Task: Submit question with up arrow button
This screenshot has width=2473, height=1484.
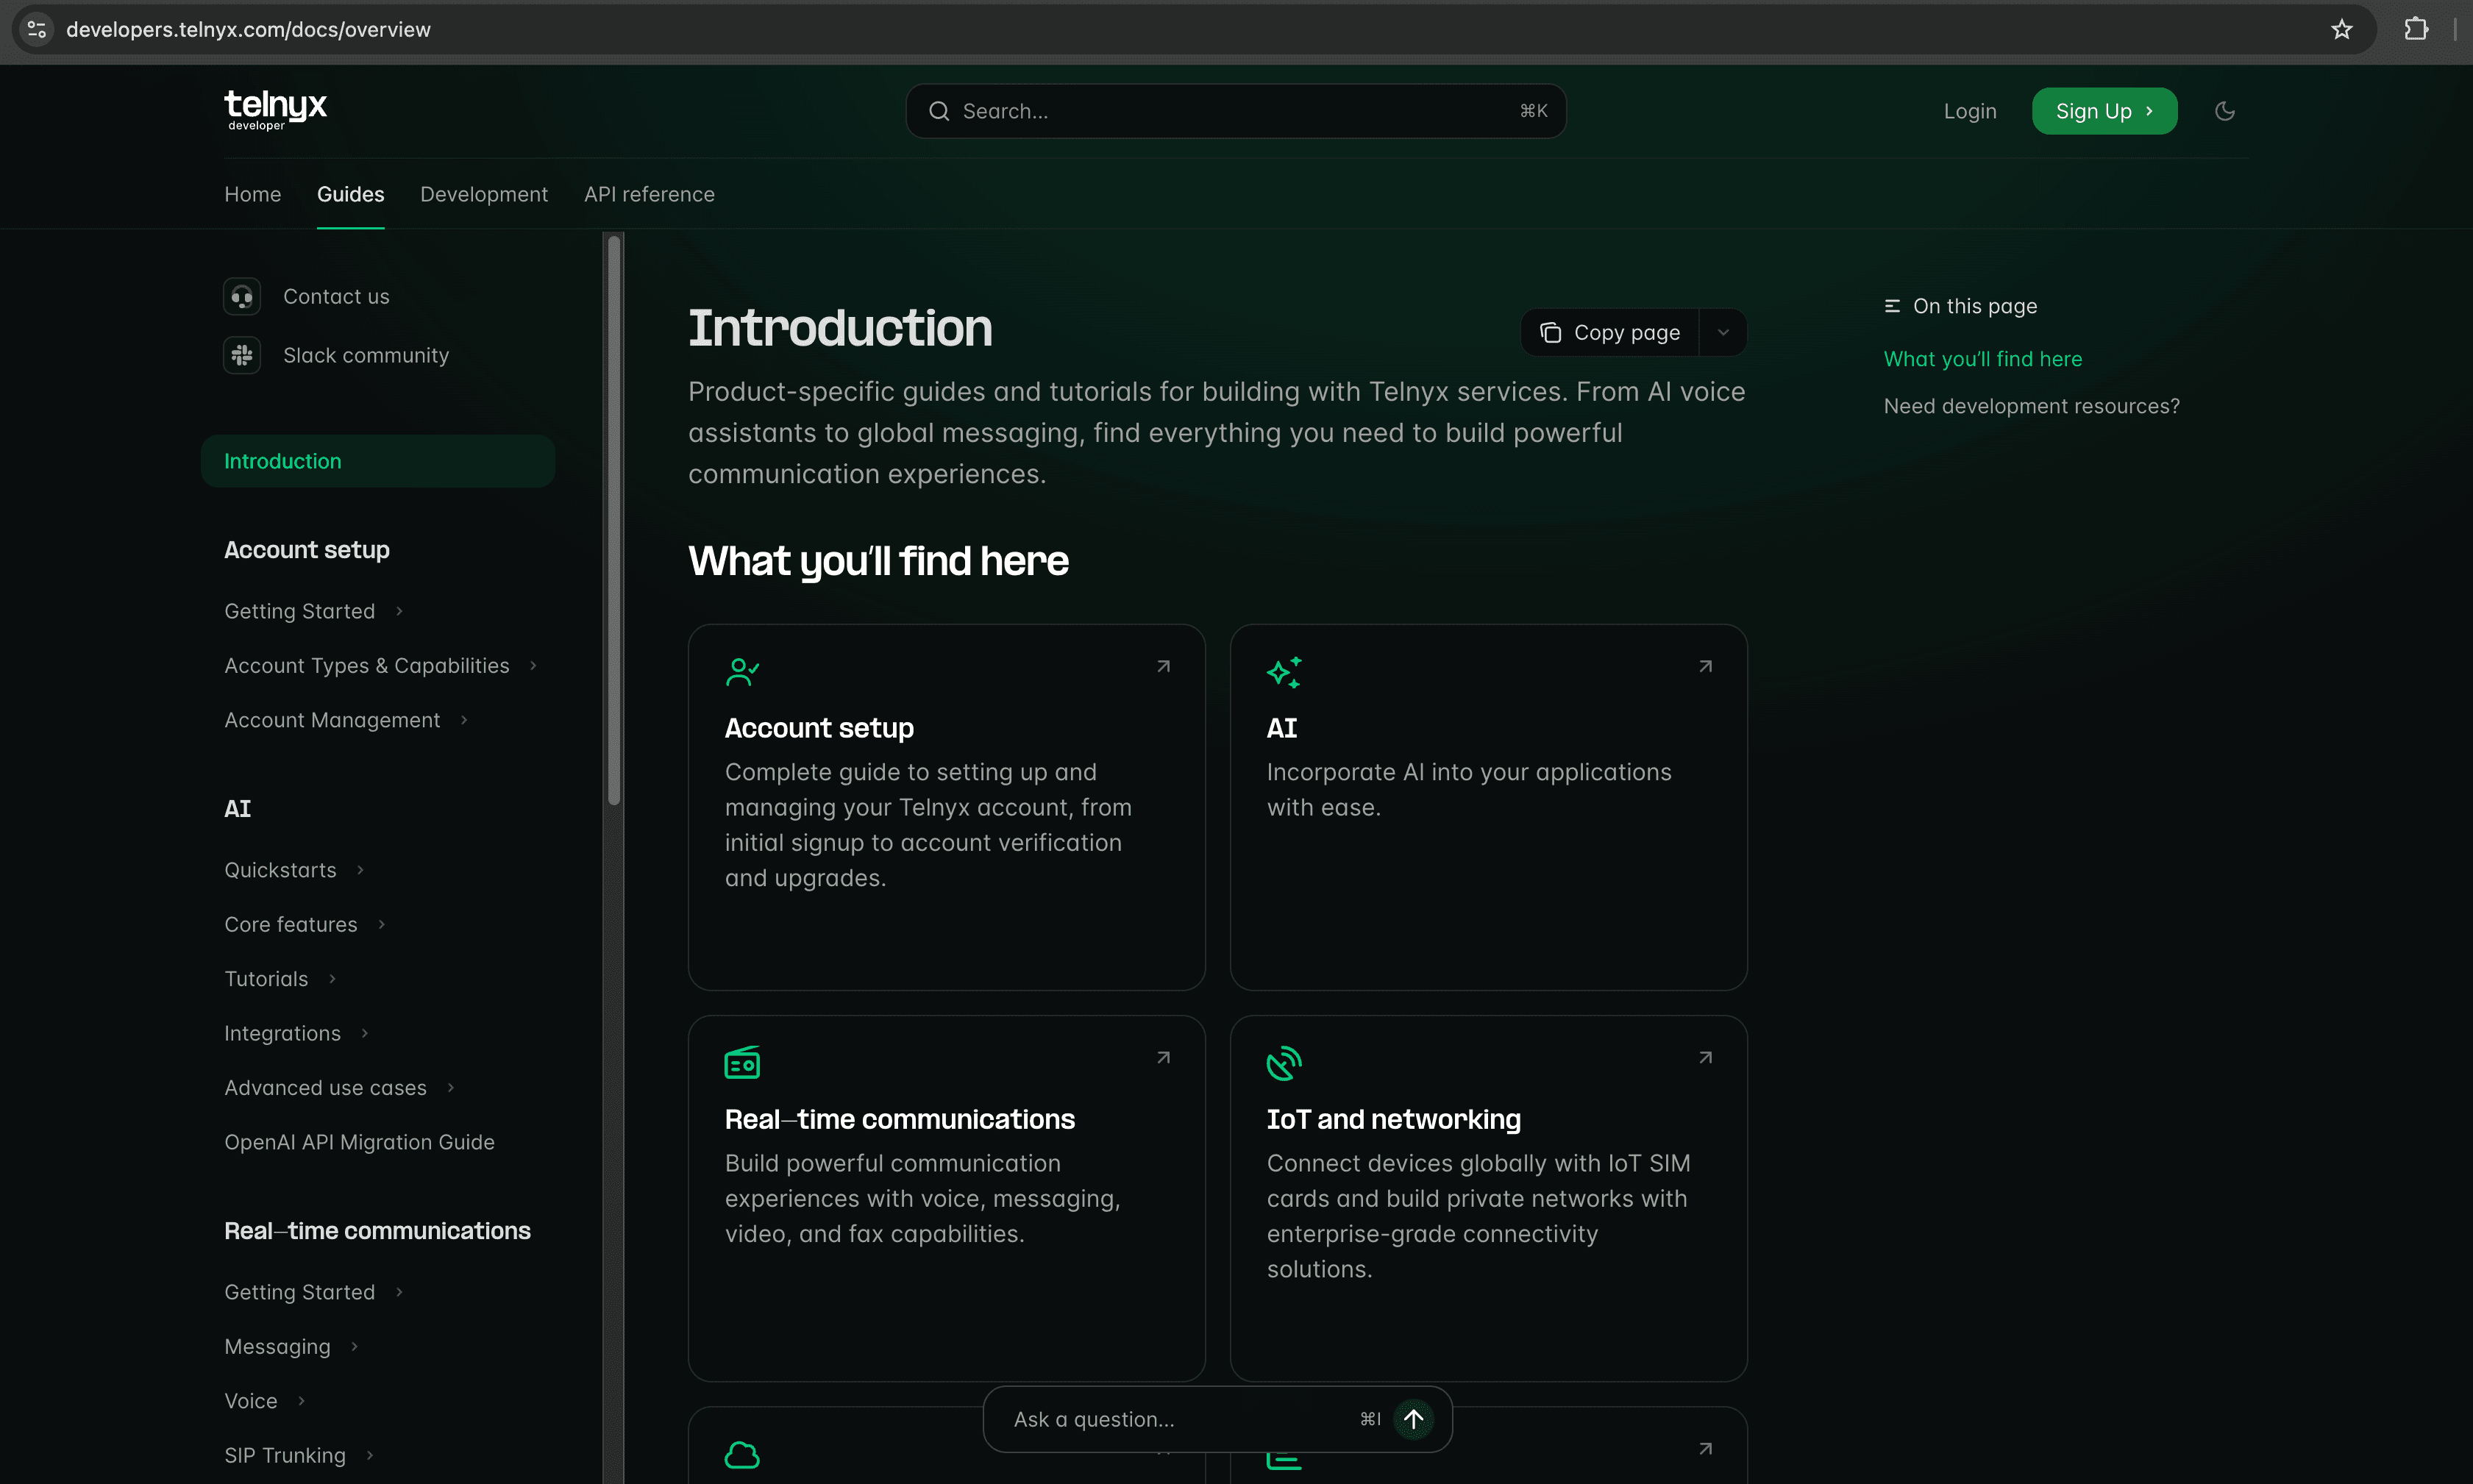Action: (x=1413, y=1418)
